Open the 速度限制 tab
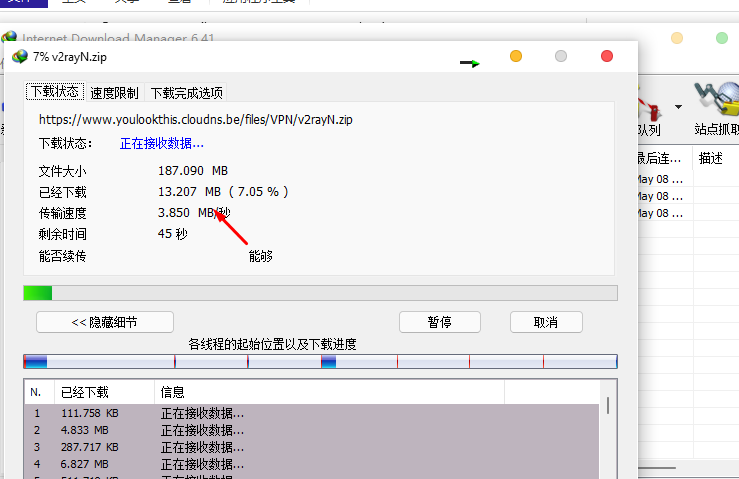 (115, 93)
